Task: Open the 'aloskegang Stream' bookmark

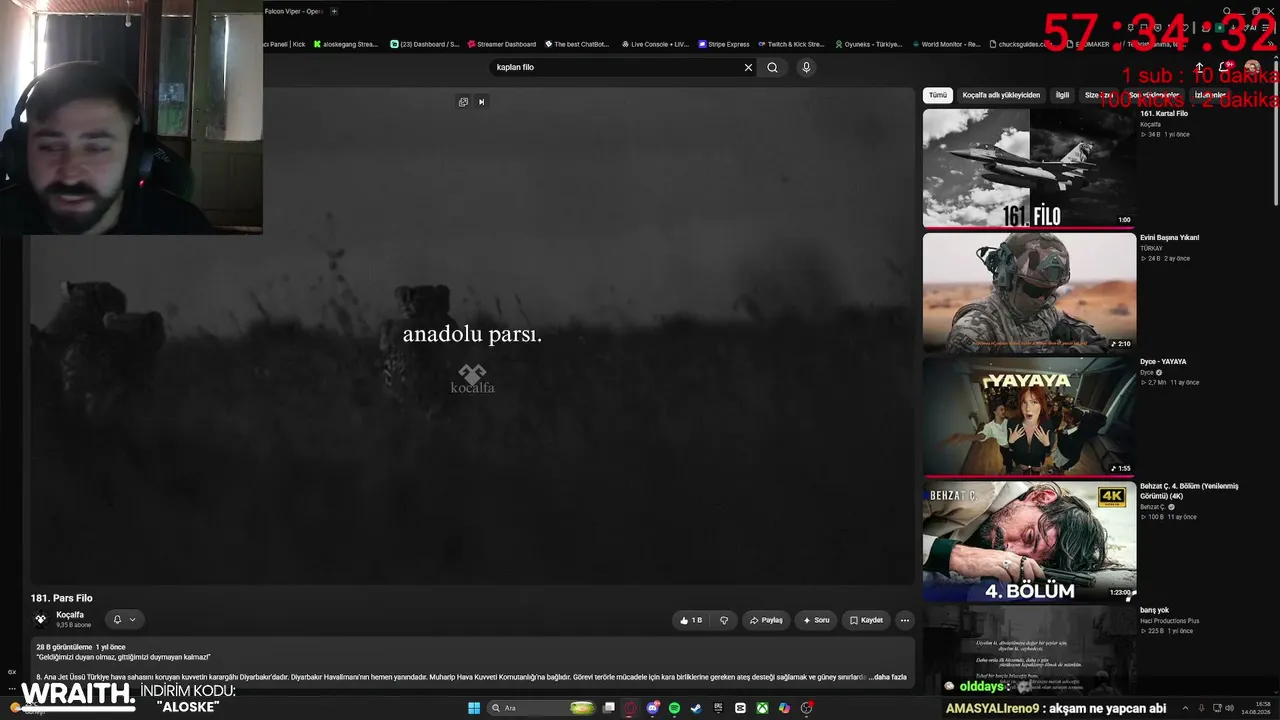Action: point(346,44)
